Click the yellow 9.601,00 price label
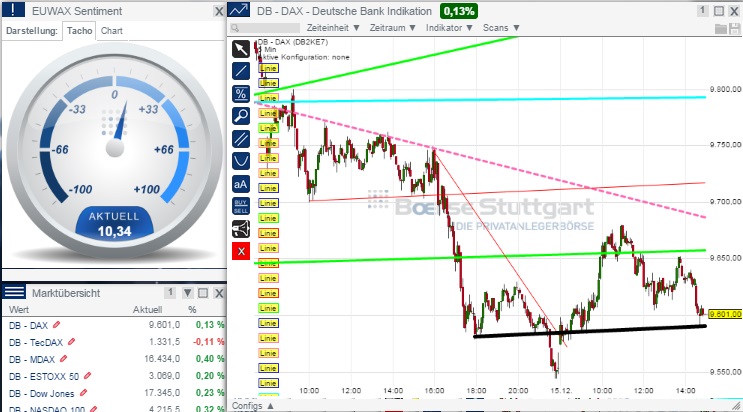 [725, 314]
